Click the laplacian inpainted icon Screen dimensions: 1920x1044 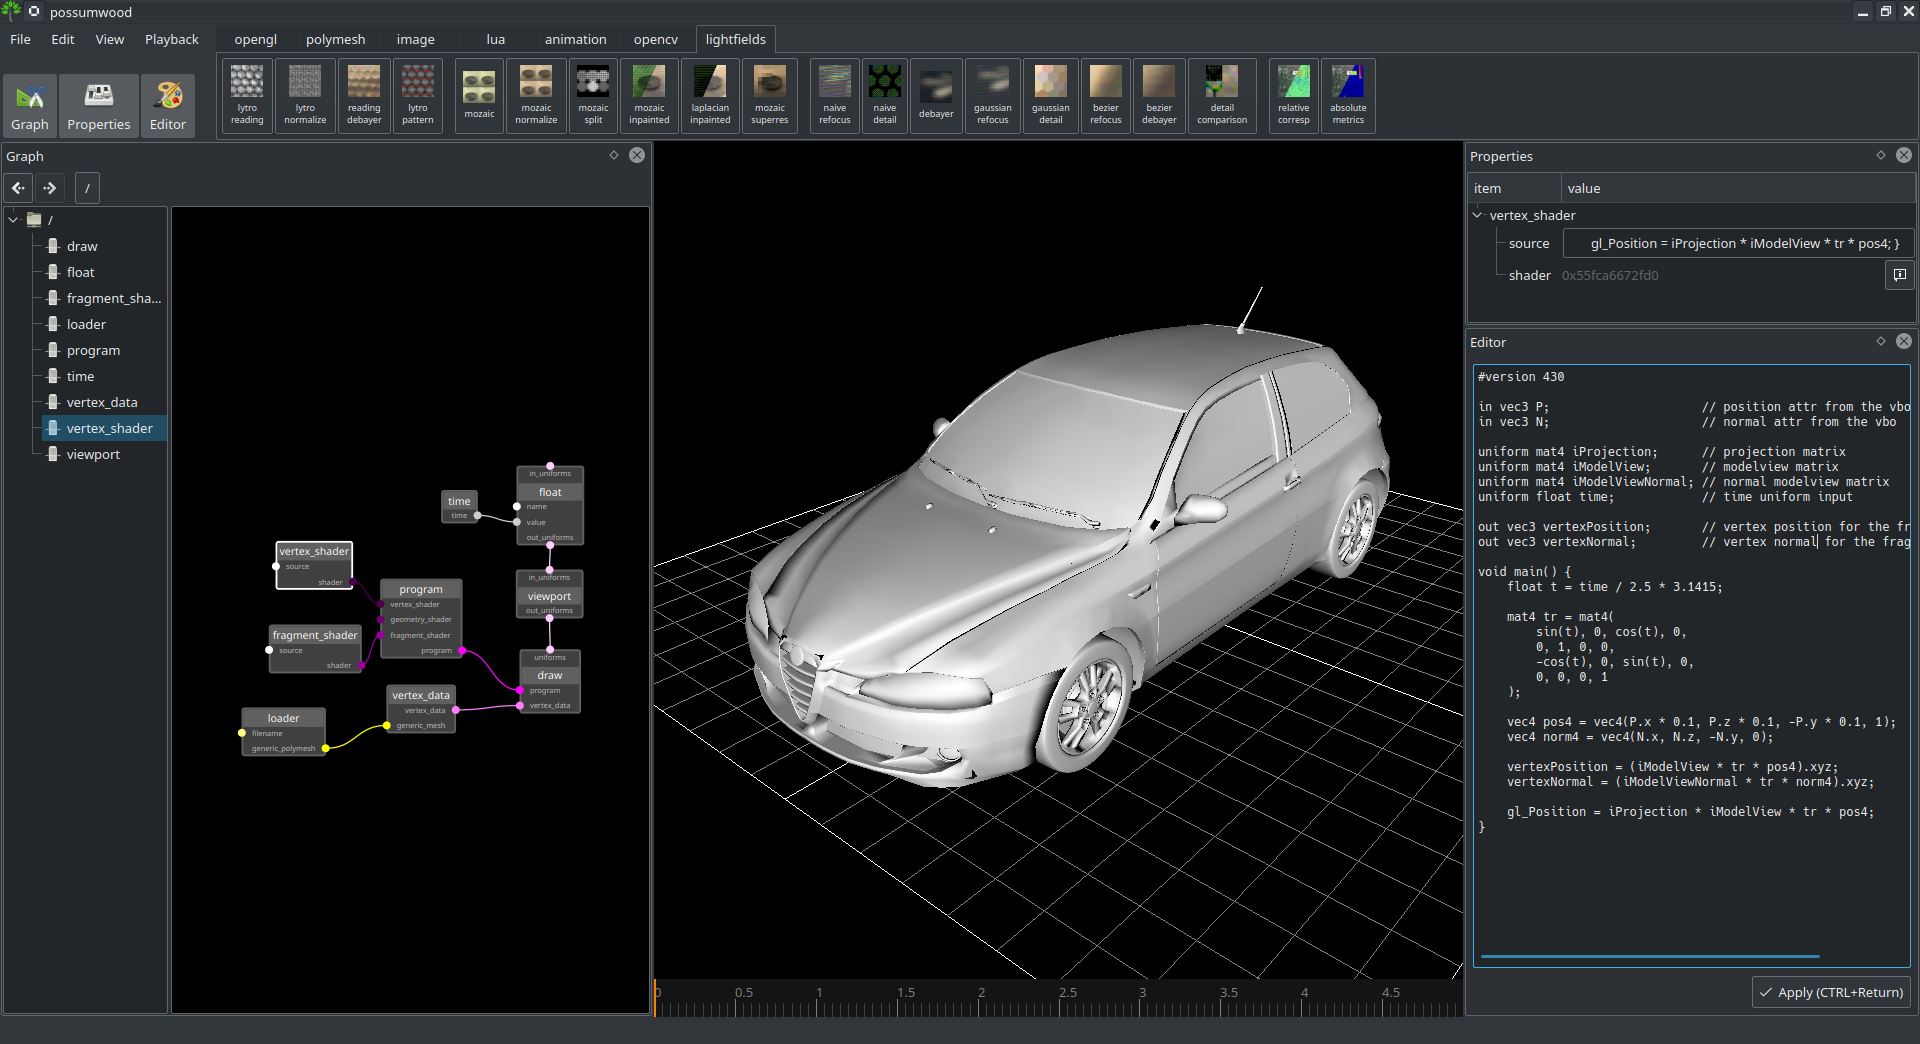coord(710,95)
